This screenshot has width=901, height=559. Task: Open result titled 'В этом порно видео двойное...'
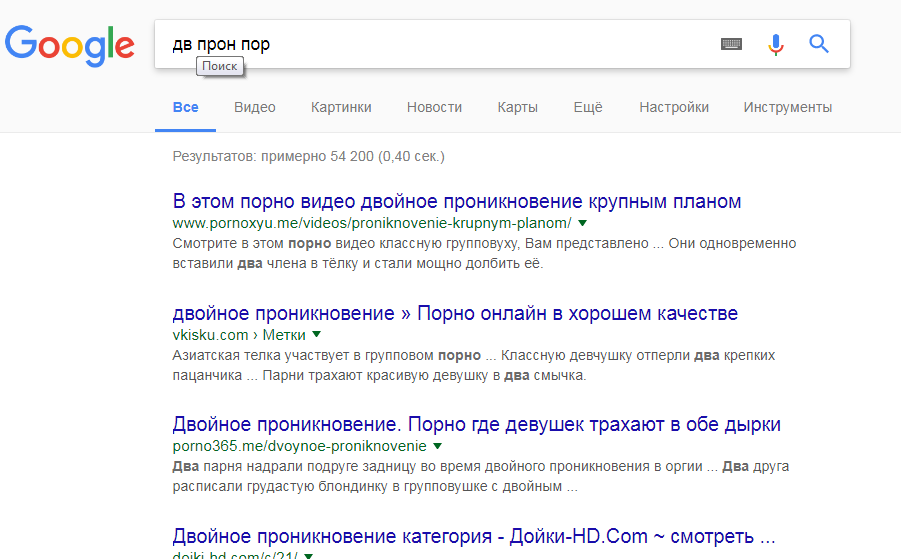pyautogui.click(x=457, y=201)
